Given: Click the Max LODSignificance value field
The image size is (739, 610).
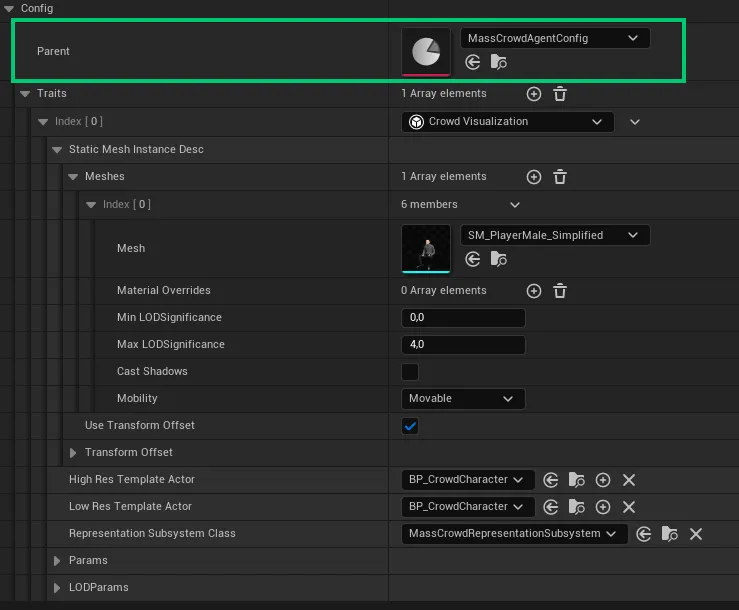Looking at the screenshot, I should (463, 345).
